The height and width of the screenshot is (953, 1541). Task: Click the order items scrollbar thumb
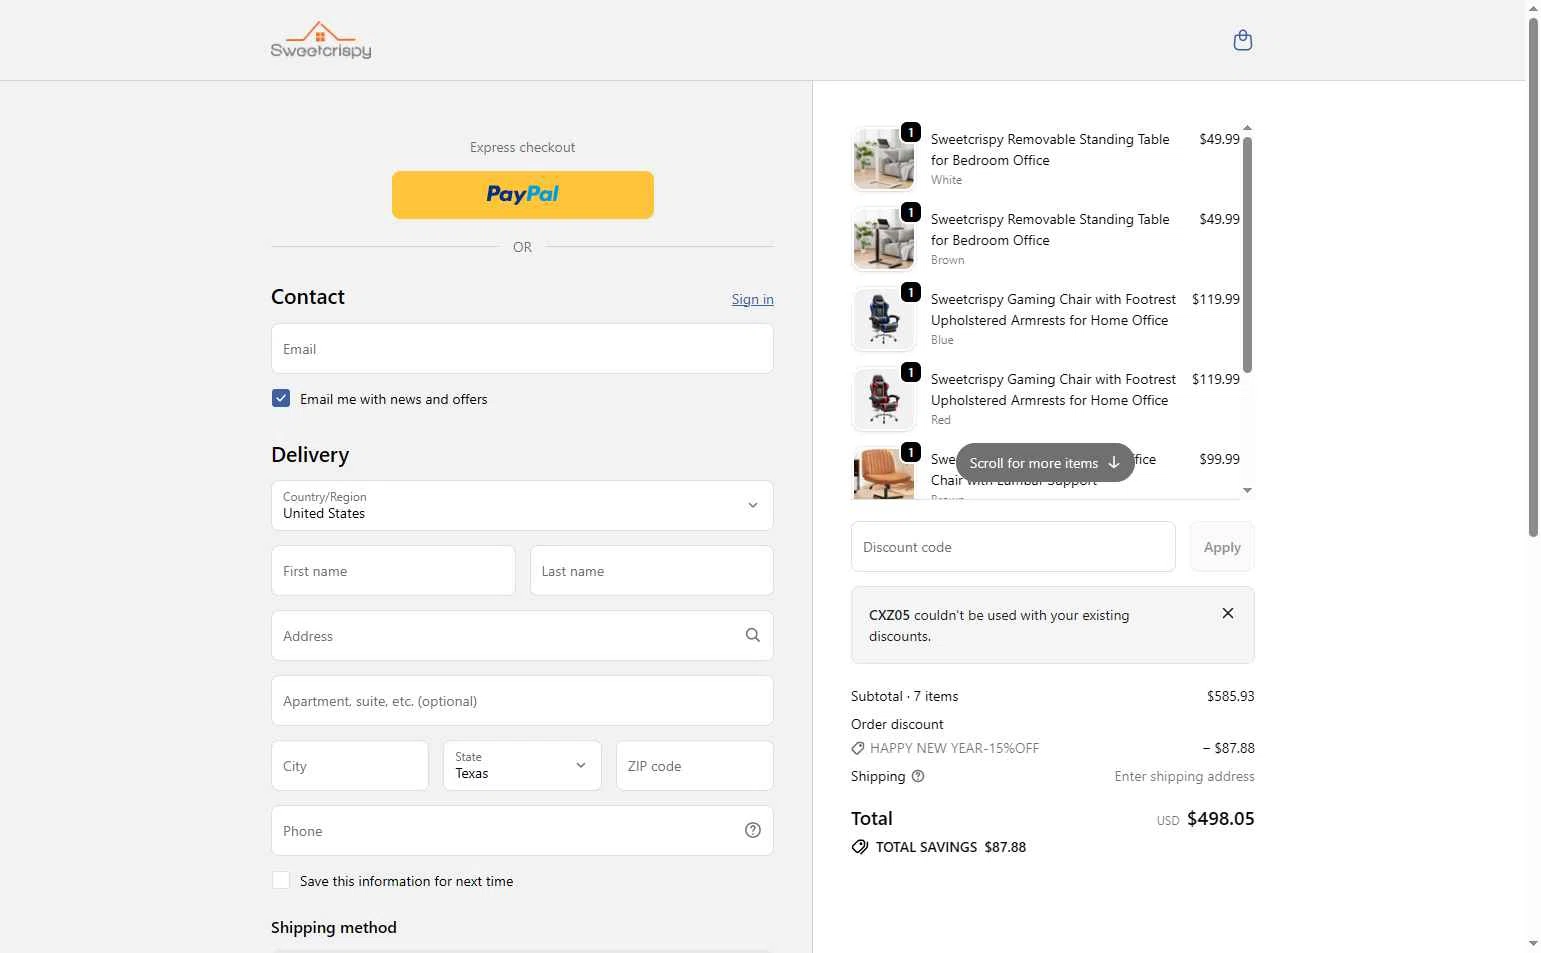pyautogui.click(x=1247, y=254)
